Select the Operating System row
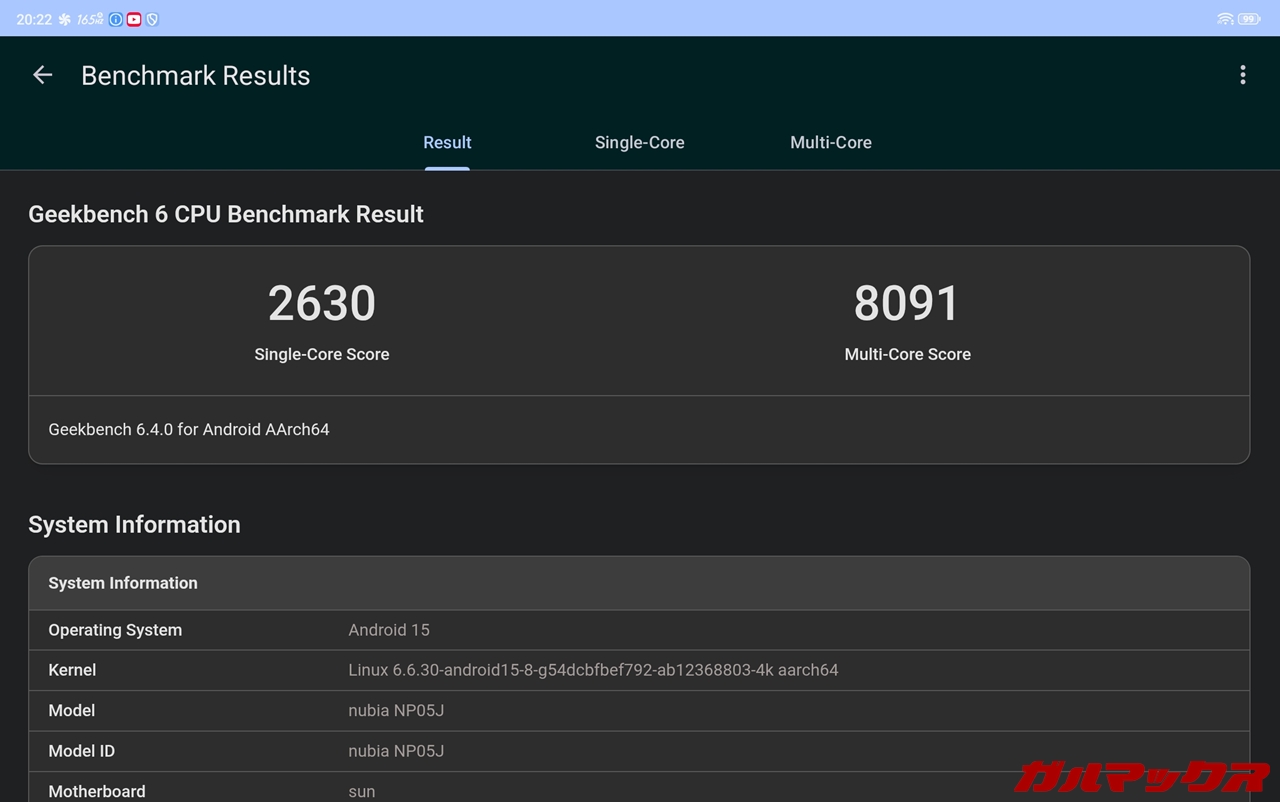This screenshot has height=802, width=1280. [x=639, y=630]
